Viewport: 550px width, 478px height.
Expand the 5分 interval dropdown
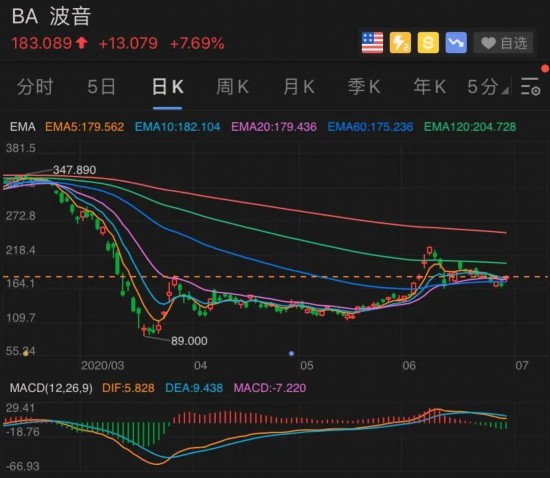click(488, 87)
